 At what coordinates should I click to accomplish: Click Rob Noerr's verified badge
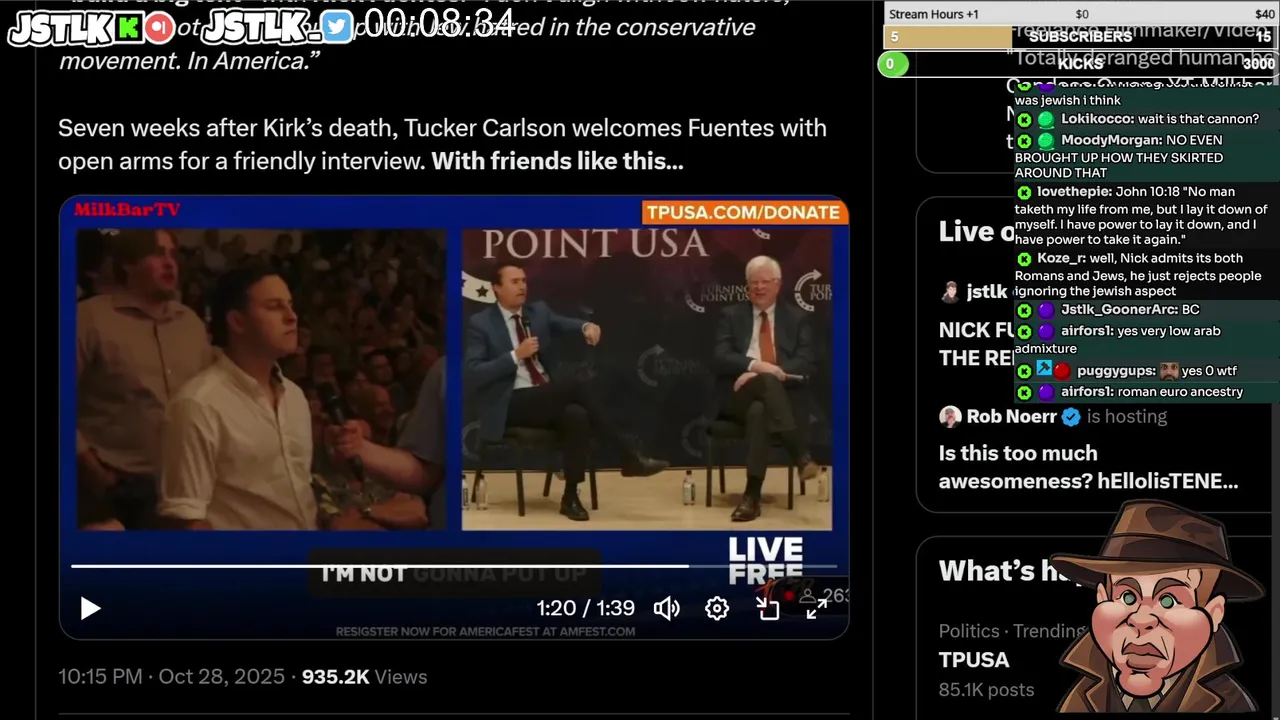tap(1071, 416)
